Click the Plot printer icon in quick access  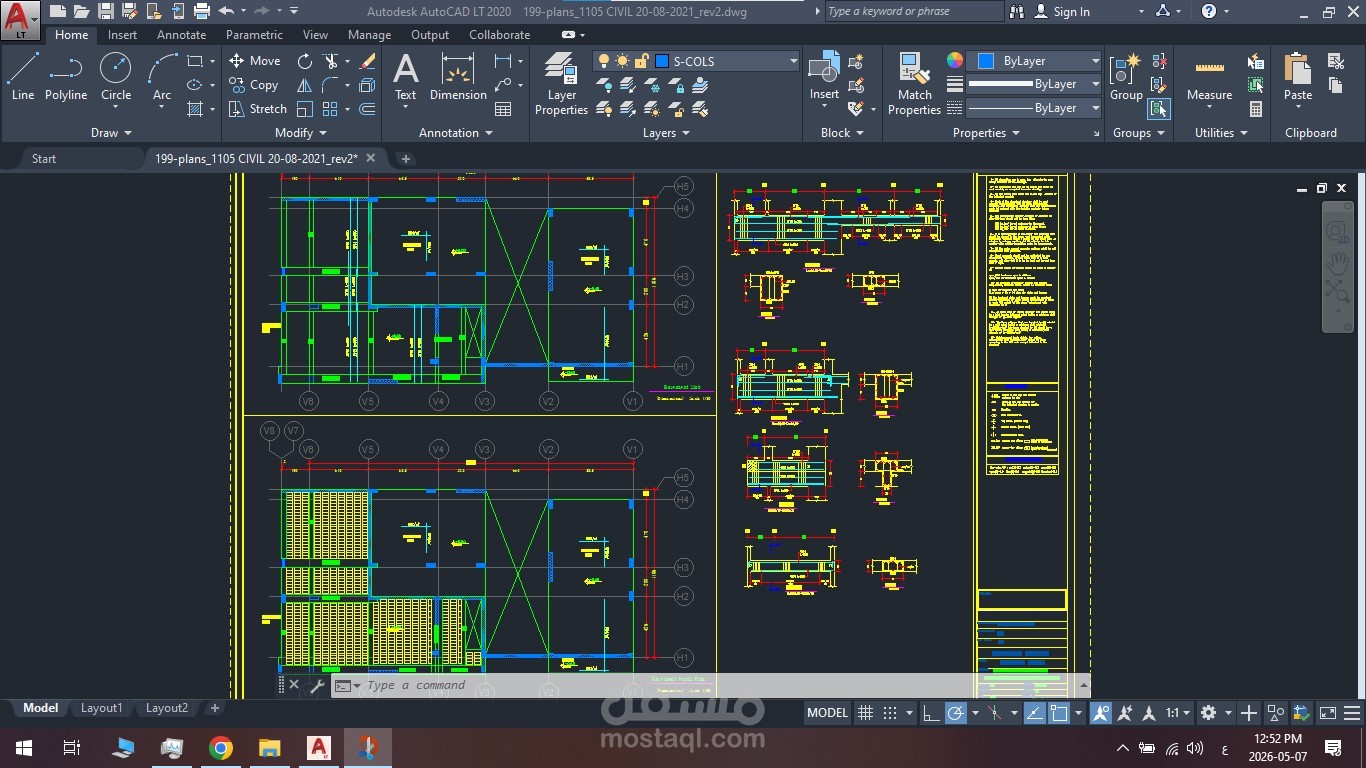pos(202,11)
